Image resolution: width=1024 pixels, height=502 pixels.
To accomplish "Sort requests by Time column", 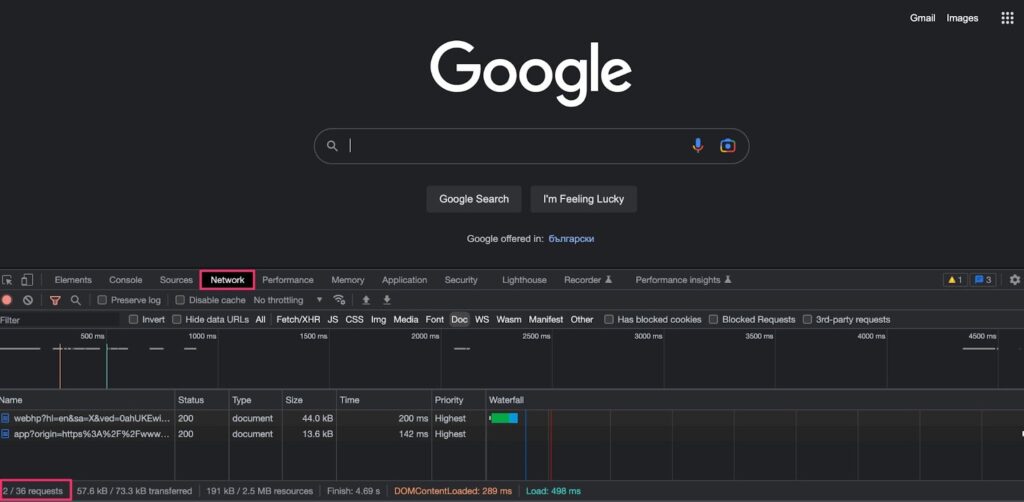I will pyautogui.click(x=383, y=400).
